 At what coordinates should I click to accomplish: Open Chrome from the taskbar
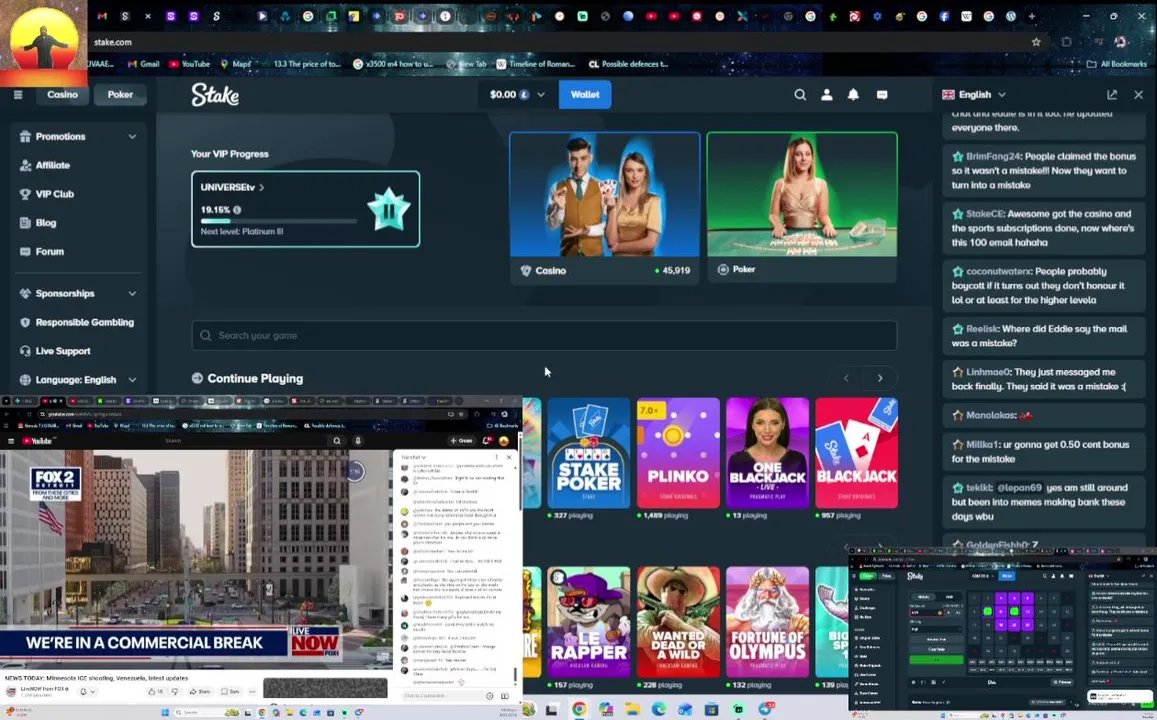point(579,710)
